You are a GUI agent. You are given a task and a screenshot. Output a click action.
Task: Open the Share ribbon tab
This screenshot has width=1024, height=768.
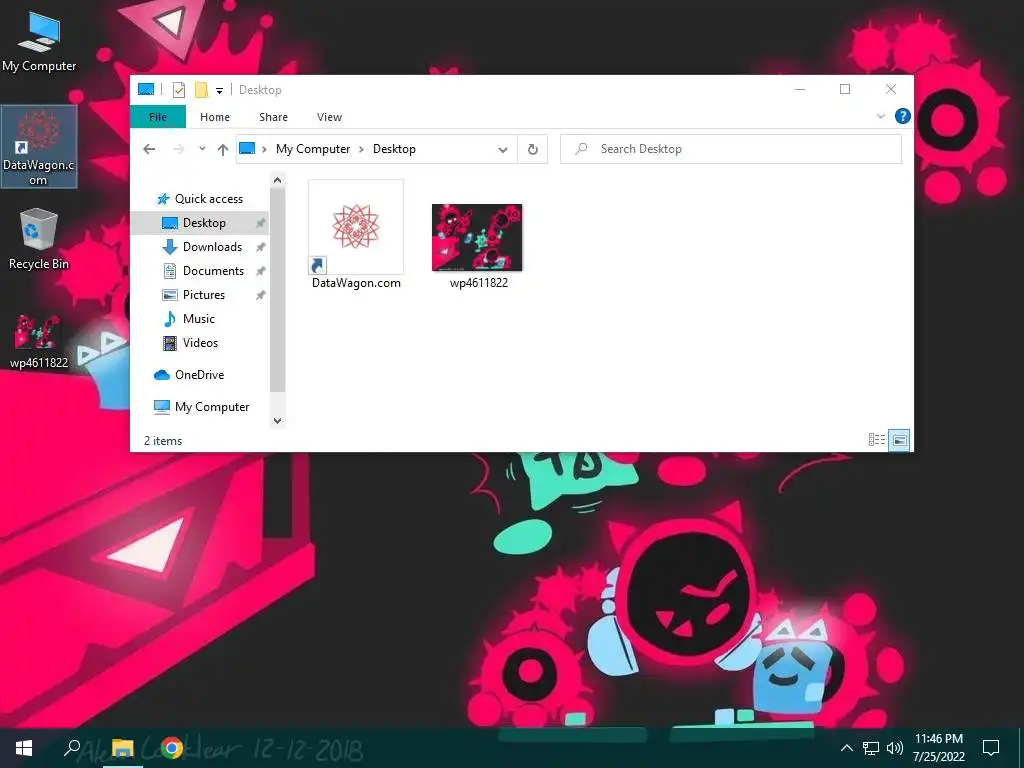tap(273, 117)
